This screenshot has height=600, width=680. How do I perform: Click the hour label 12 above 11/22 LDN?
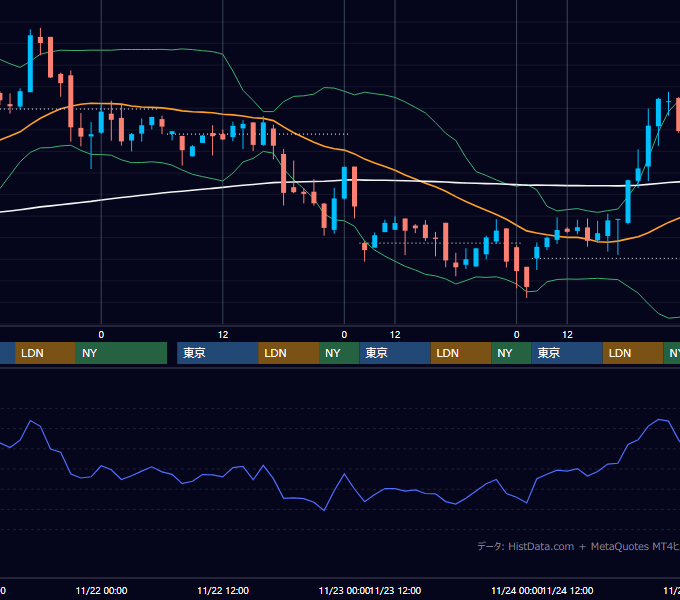(x=223, y=335)
